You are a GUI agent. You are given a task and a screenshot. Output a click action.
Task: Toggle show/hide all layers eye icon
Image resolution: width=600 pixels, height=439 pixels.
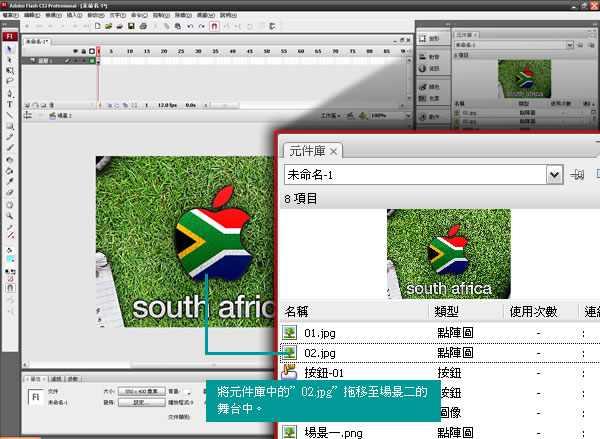[75, 51]
